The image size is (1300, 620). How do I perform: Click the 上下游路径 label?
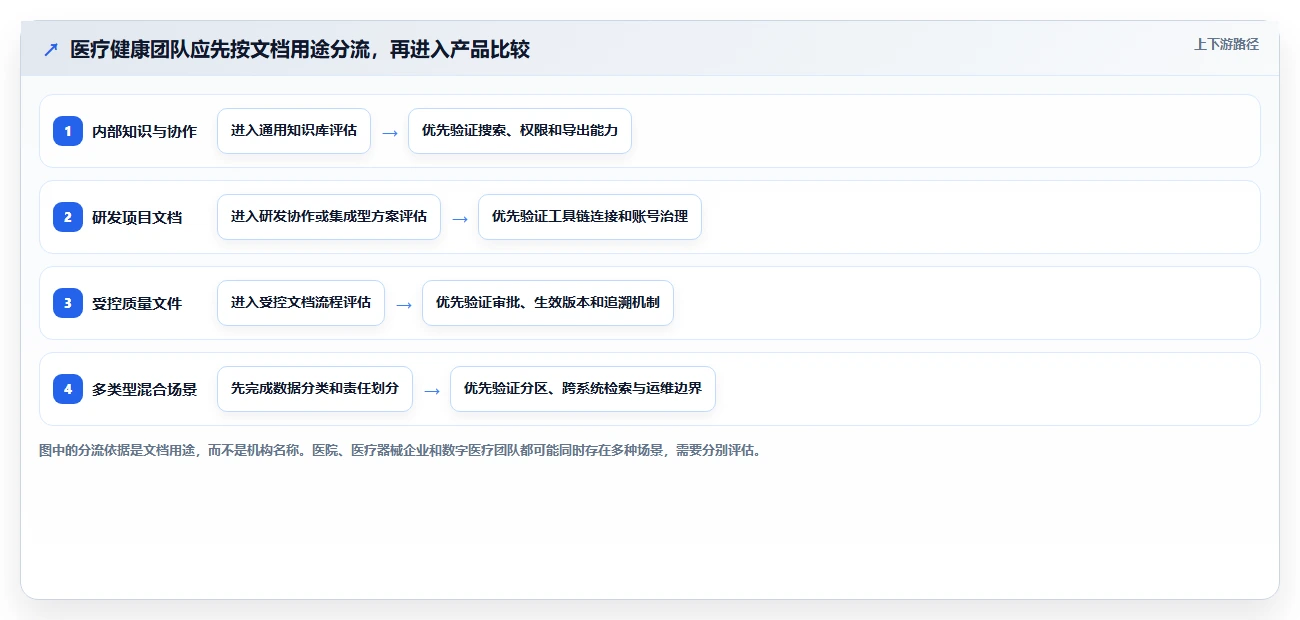tap(1226, 44)
